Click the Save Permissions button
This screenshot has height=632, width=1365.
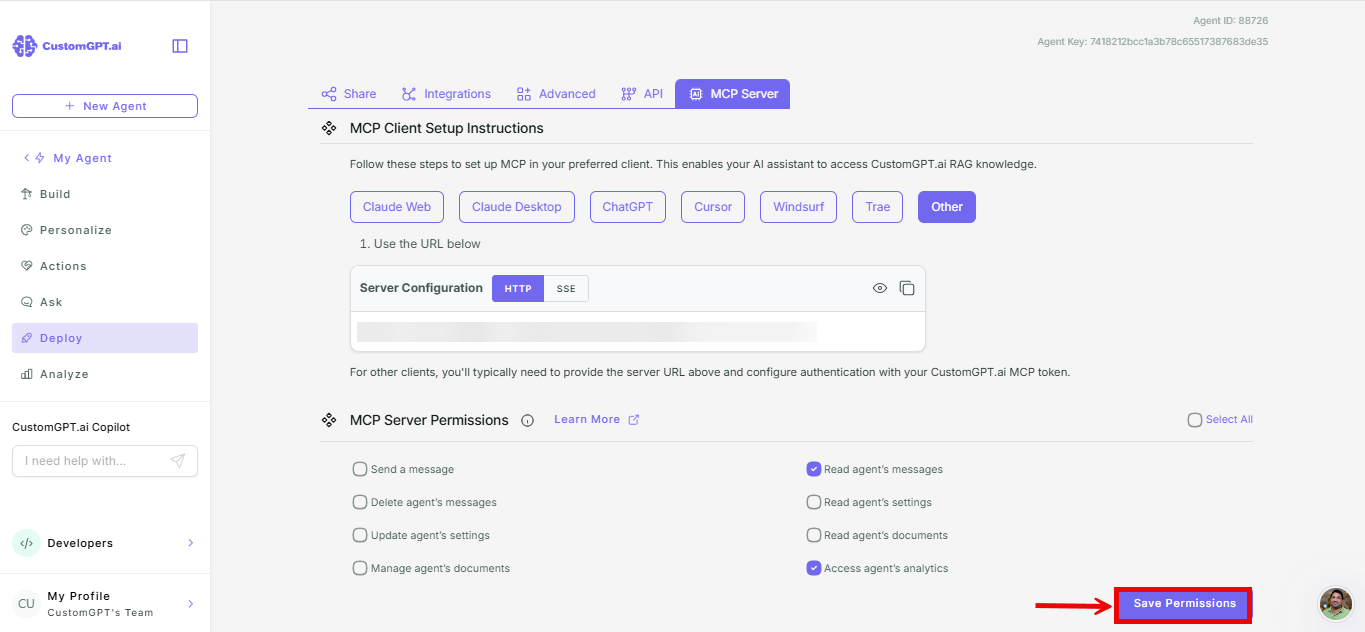pos(1184,604)
